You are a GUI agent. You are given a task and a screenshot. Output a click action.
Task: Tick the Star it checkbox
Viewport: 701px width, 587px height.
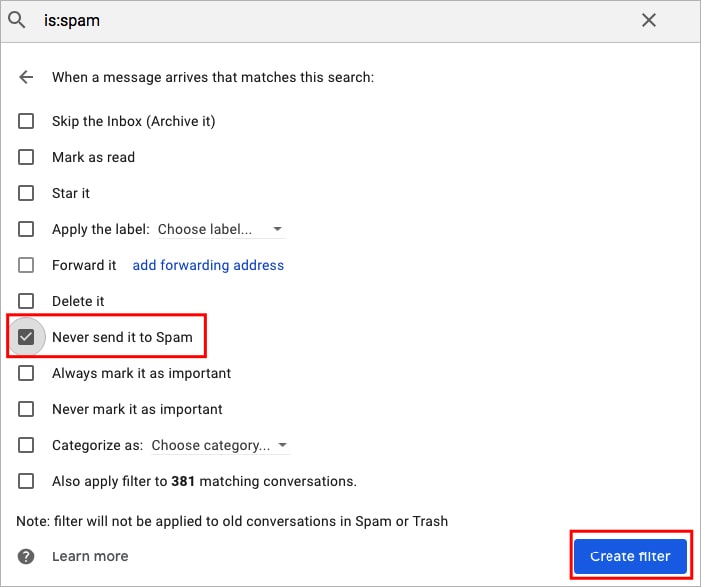[x=26, y=193]
